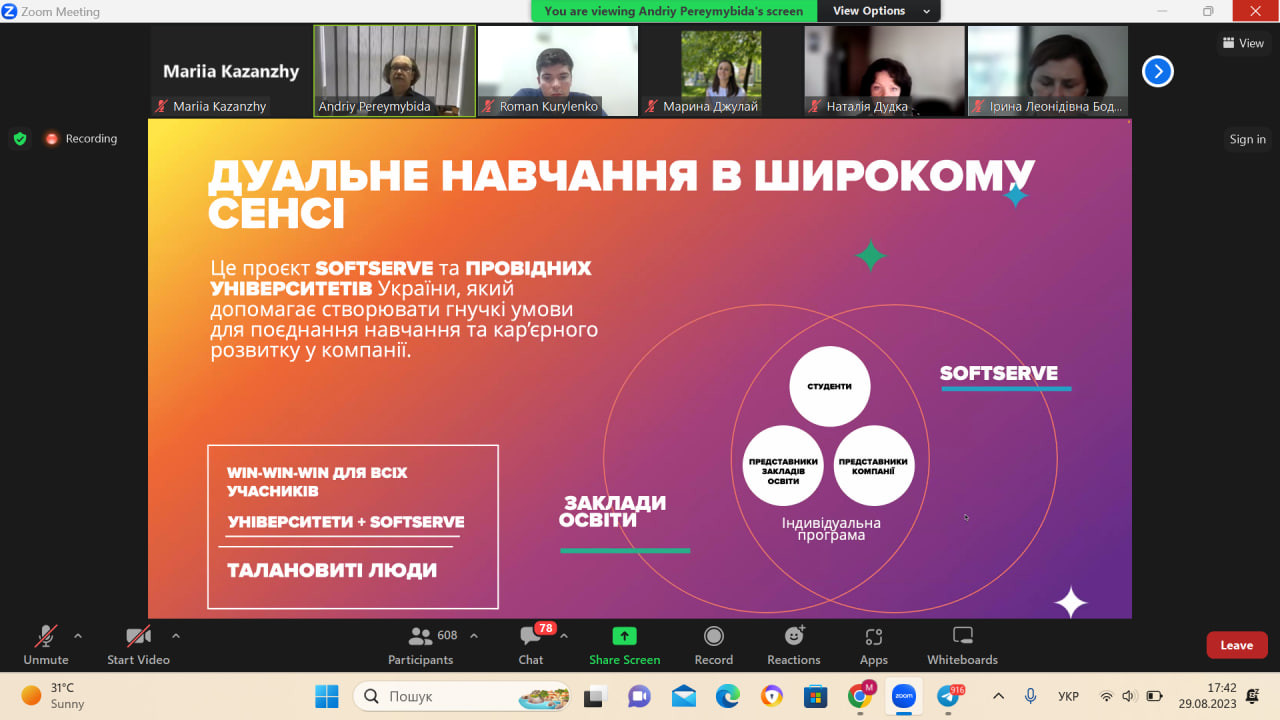The height and width of the screenshot is (720, 1280).
Task: Open the Mail app on the taskbar
Action: 684,696
